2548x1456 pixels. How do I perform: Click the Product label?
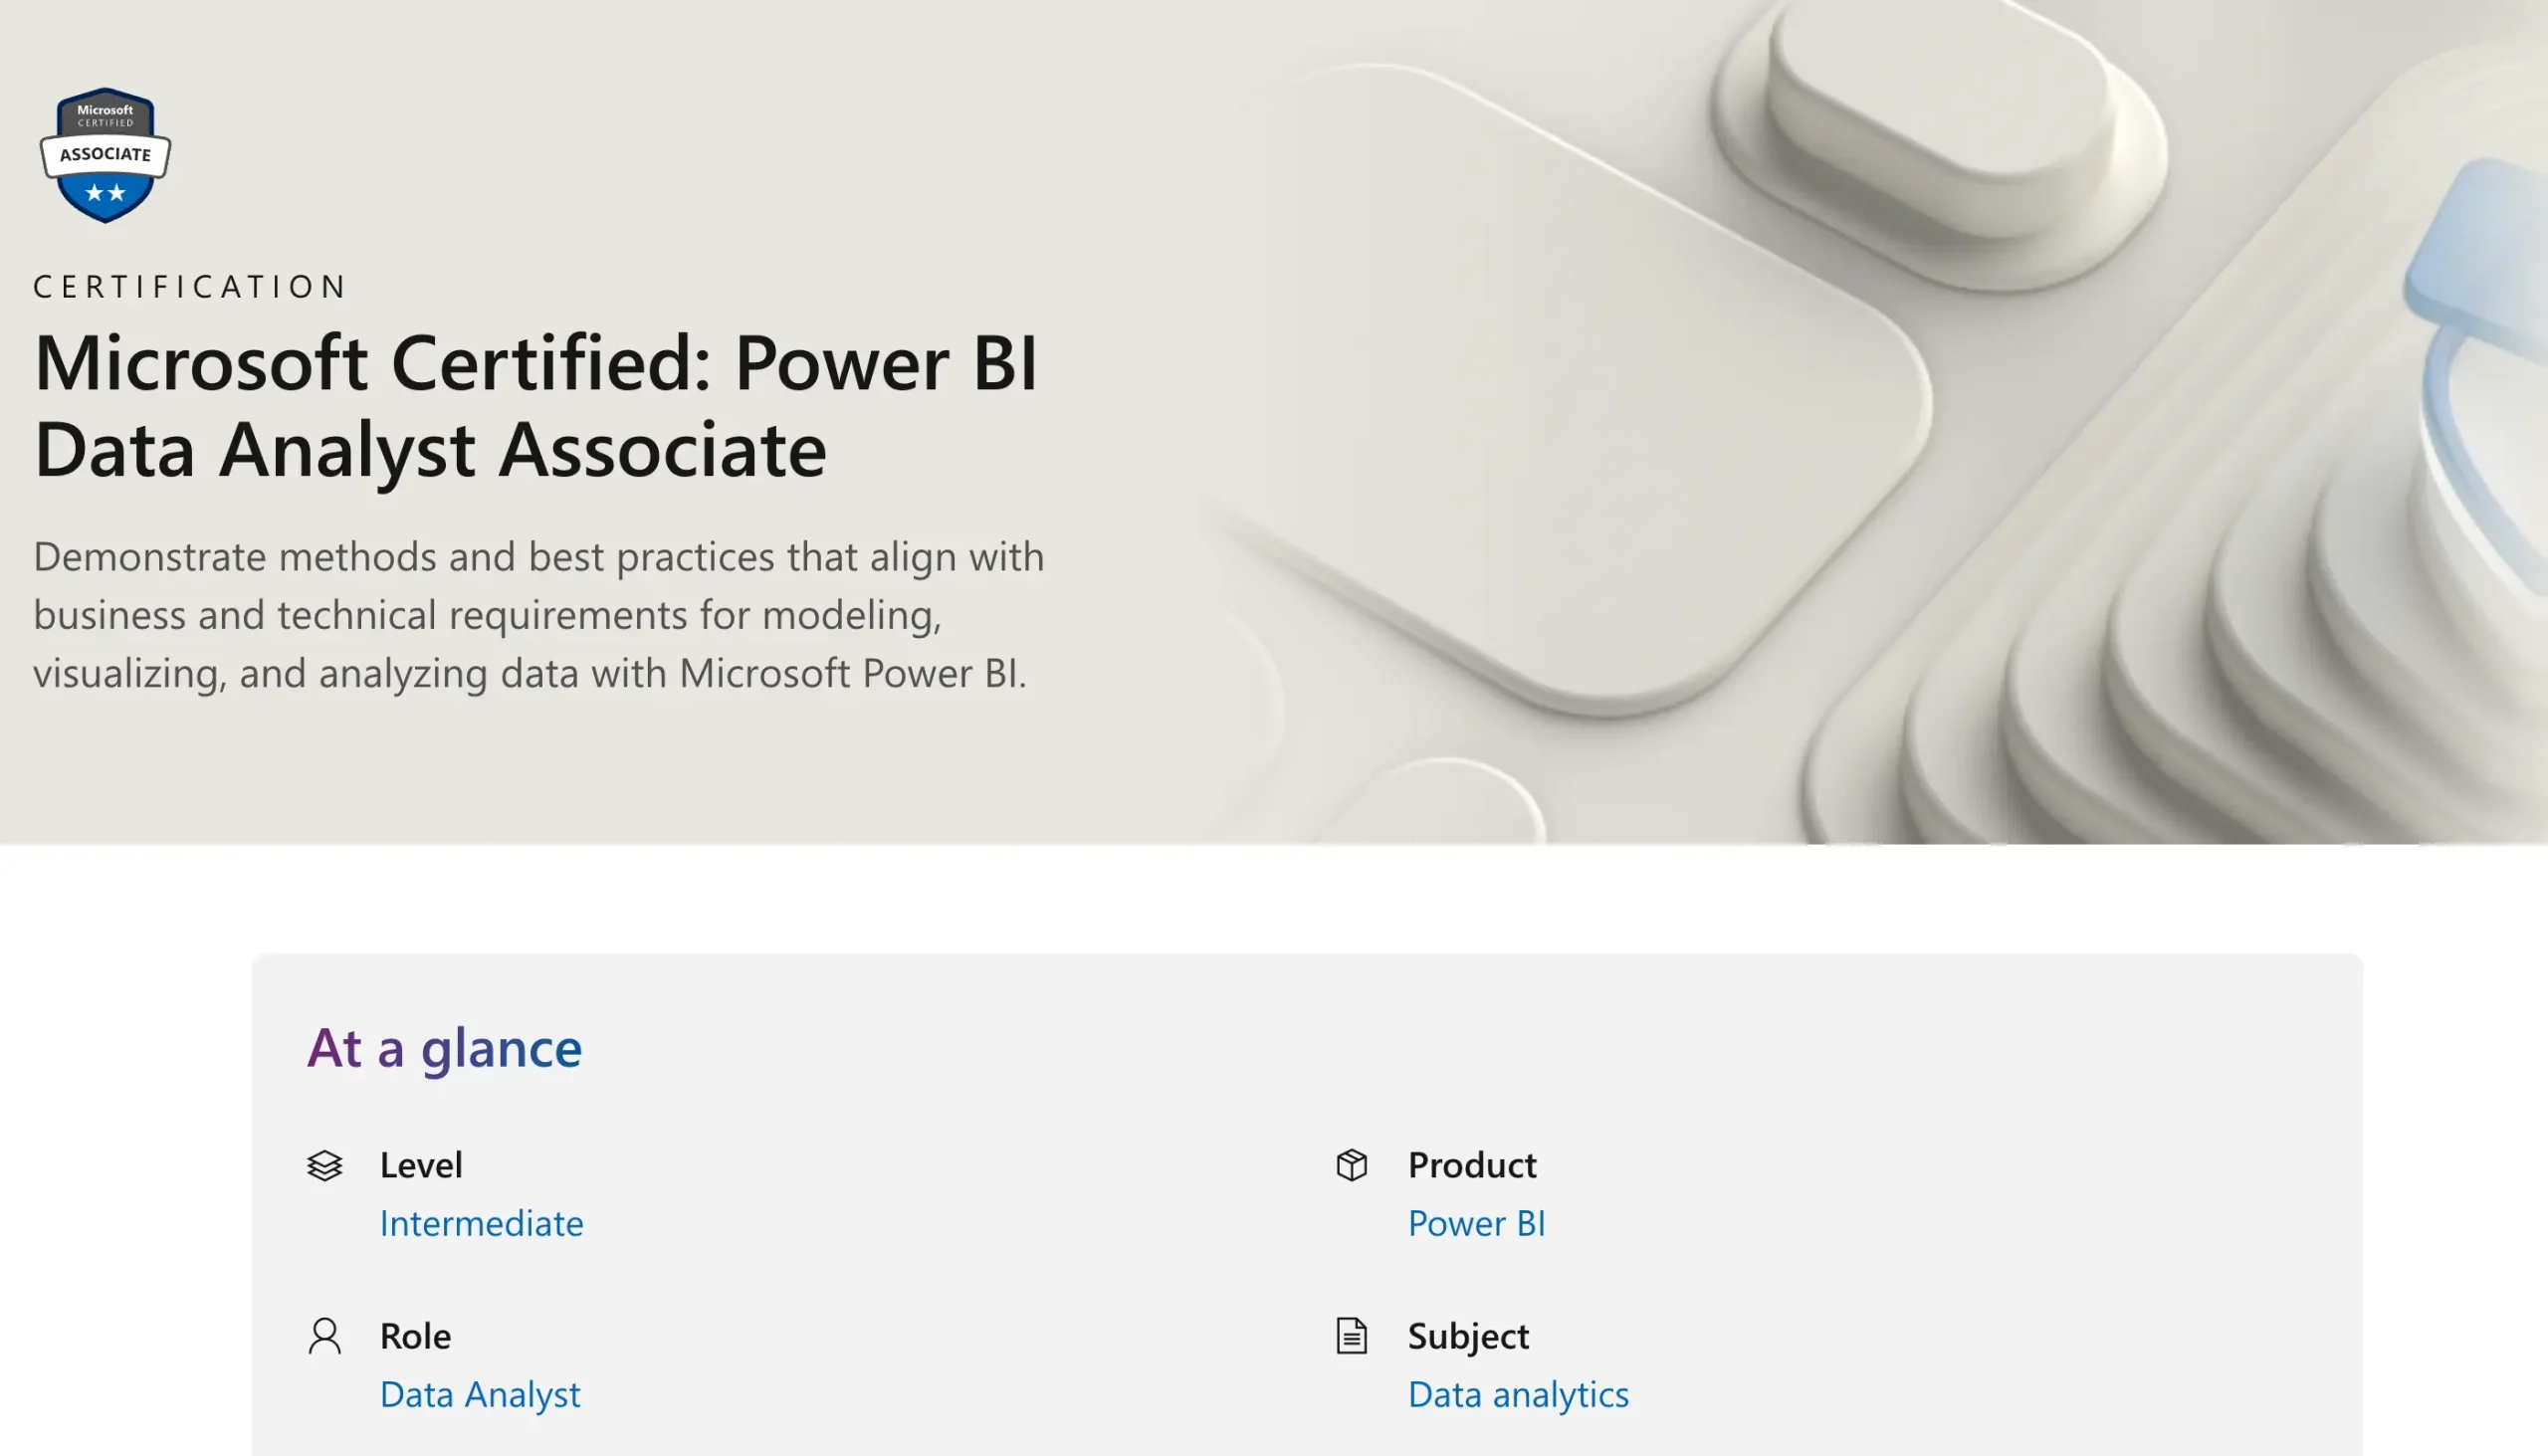[x=1472, y=1165]
